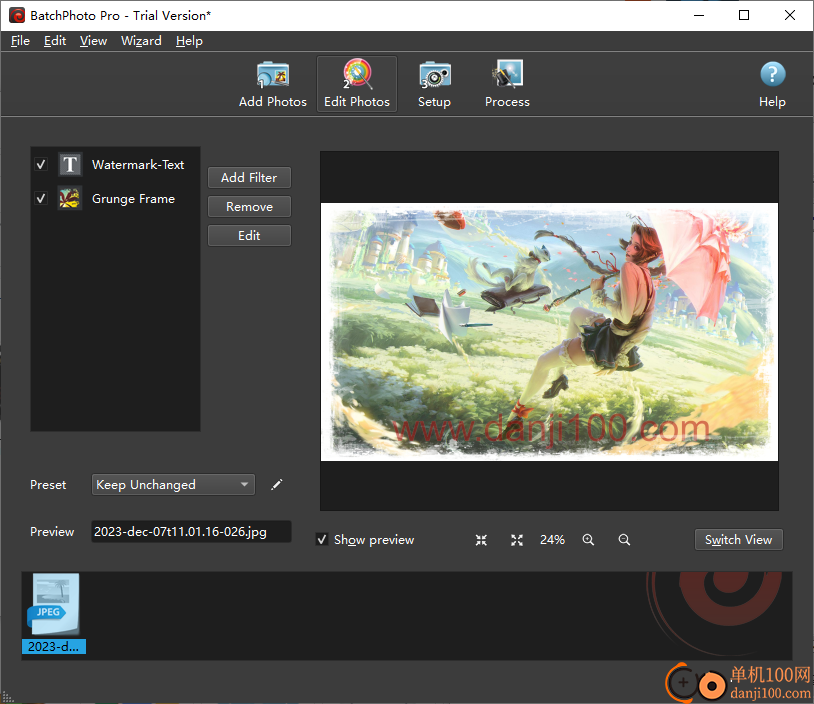Image resolution: width=814 pixels, height=704 pixels.
Task: Click the Edit filter button
Action: click(x=249, y=236)
